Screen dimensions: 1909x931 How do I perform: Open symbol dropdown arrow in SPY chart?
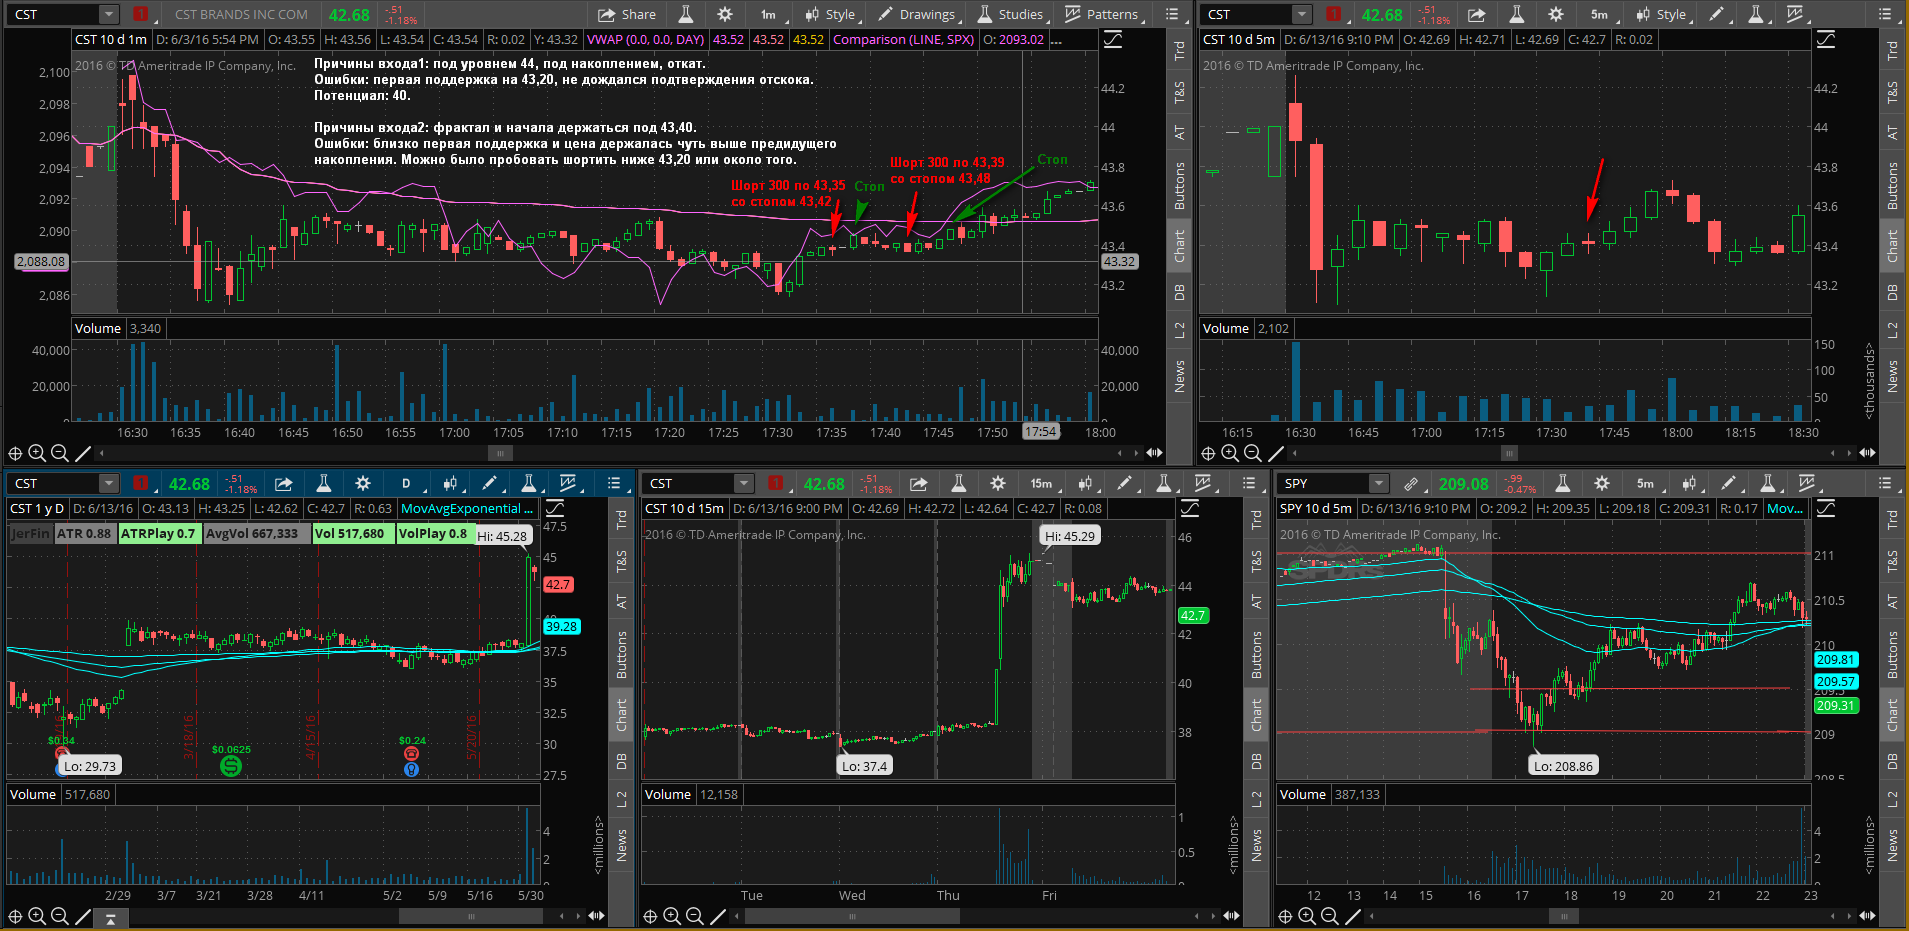(1379, 483)
